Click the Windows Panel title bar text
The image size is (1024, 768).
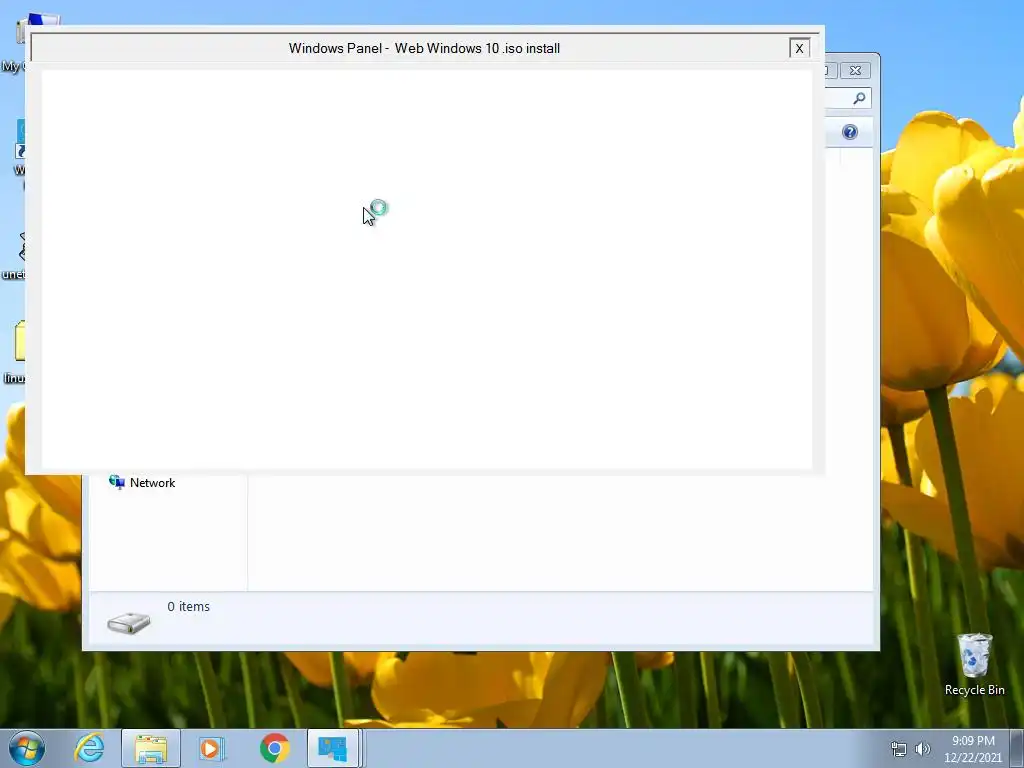tap(424, 48)
